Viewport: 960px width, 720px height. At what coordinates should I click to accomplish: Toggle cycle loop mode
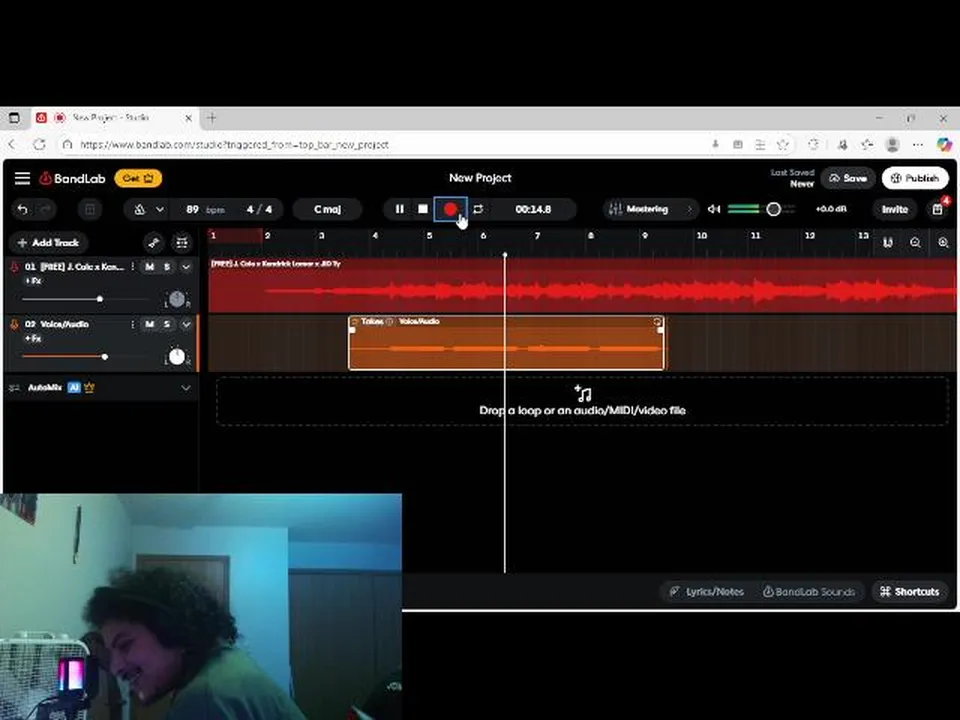coord(478,209)
